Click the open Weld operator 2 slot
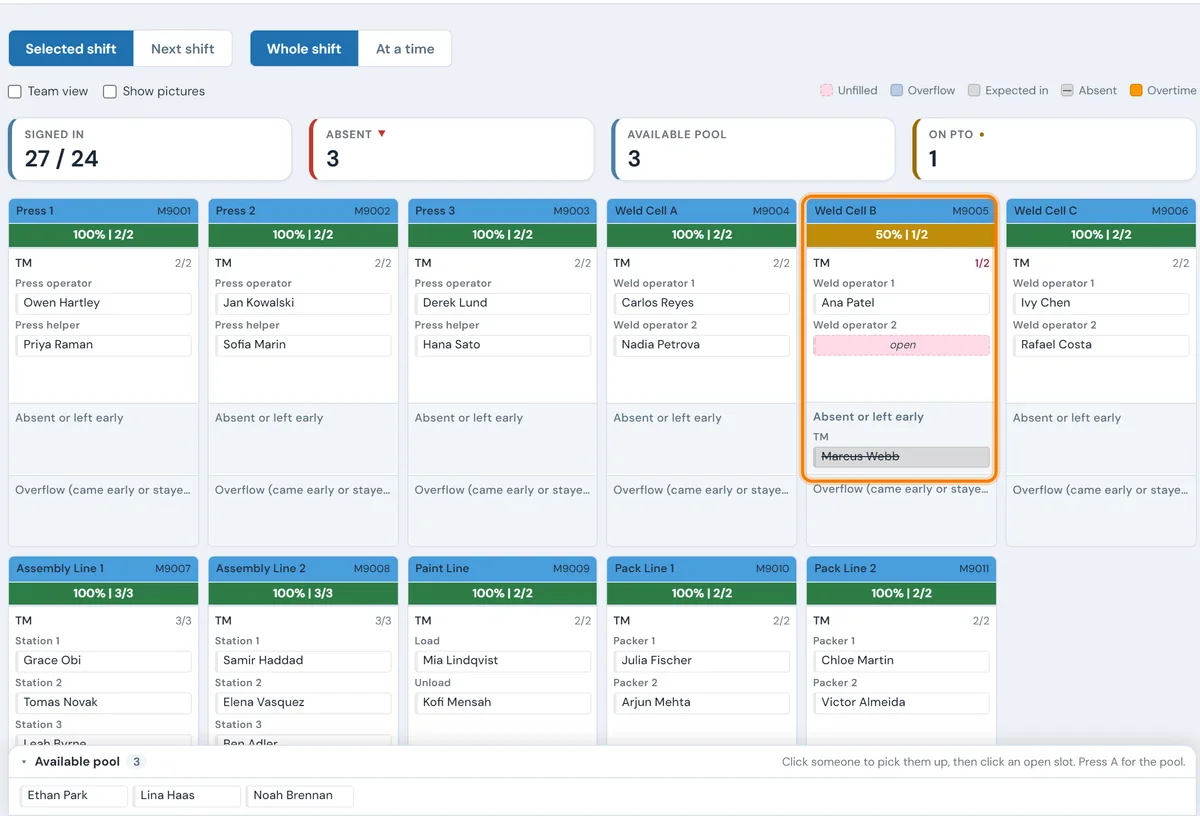This screenshot has width=1200, height=816. [x=902, y=345]
